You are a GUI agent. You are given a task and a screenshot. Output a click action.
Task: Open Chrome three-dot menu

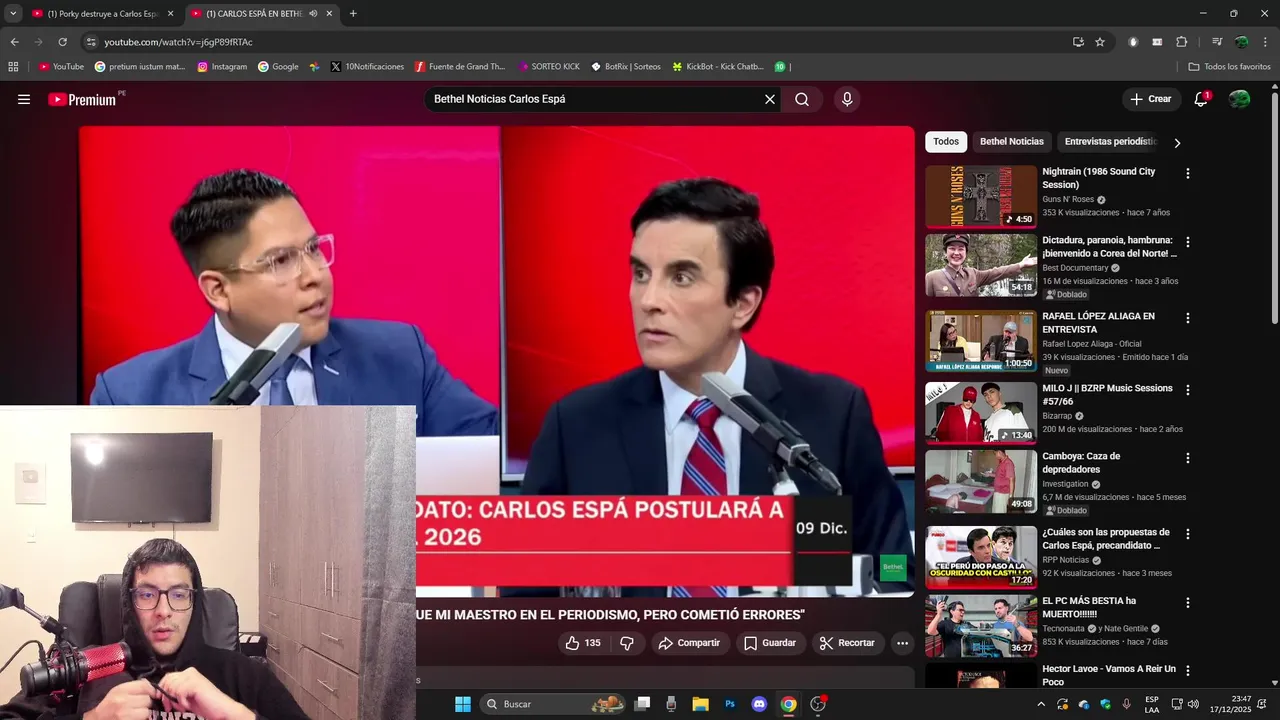(x=1265, y=42)
